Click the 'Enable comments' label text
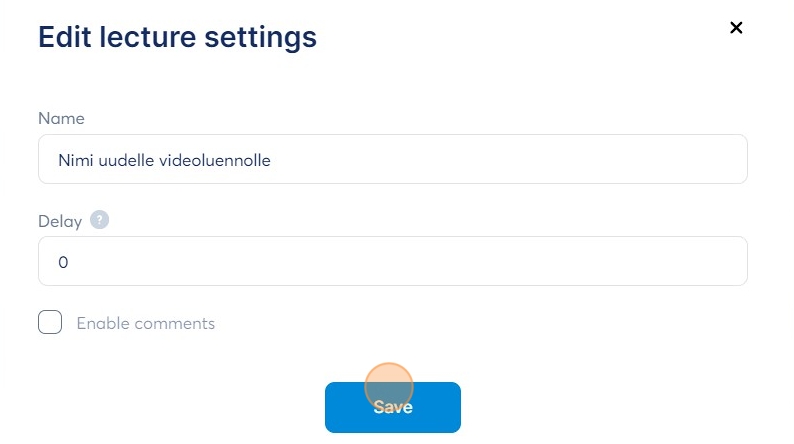Image resolution: width=794 pixels, height=444 pixels. click(145, 323)
